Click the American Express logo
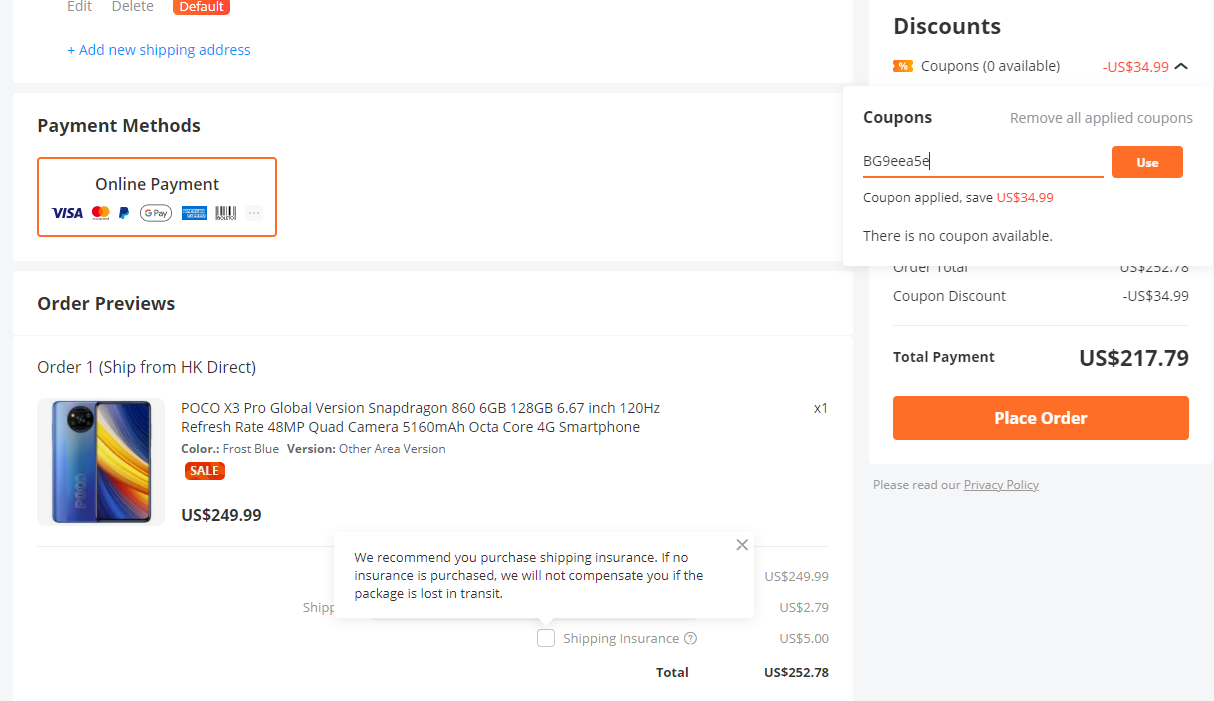Screen dimensions: 1214x701 pos(194,213)
